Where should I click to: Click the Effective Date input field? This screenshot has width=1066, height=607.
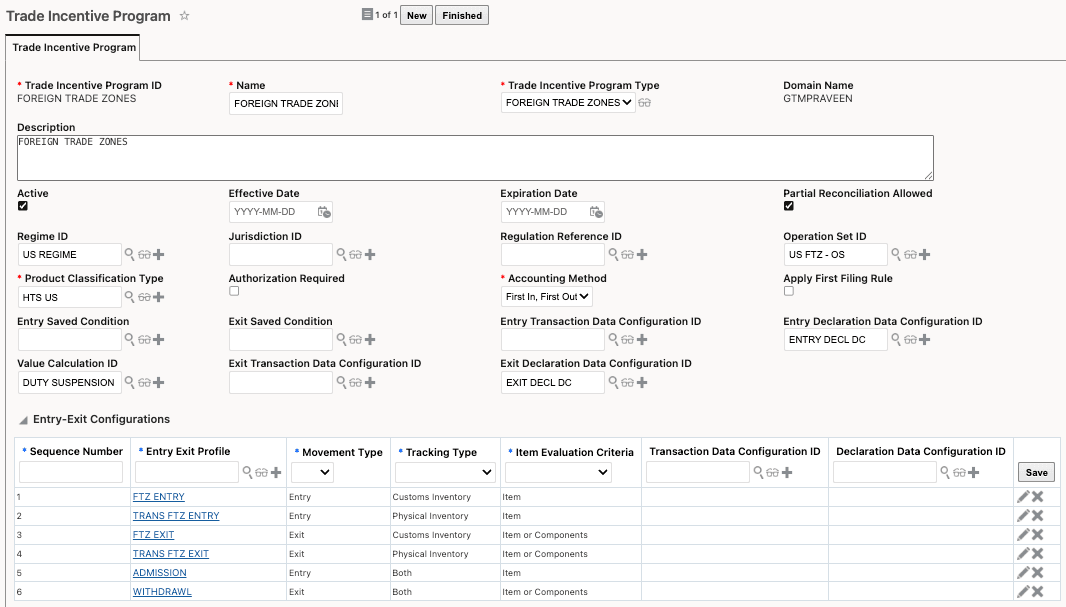(272, 212)
